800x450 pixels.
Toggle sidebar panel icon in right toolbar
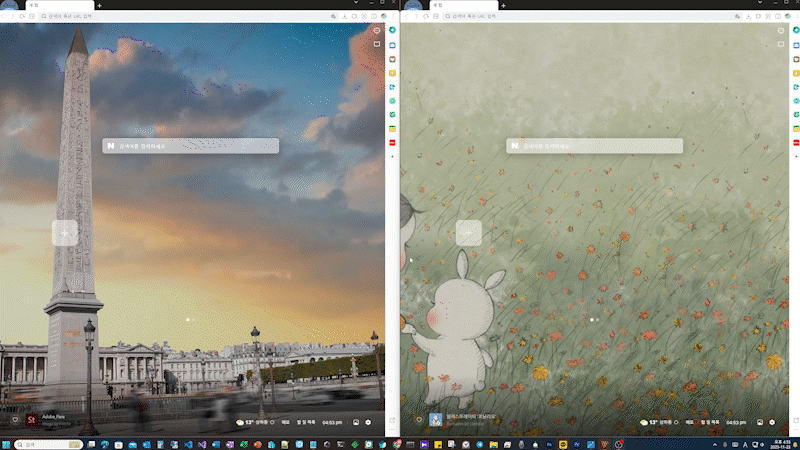778,16
